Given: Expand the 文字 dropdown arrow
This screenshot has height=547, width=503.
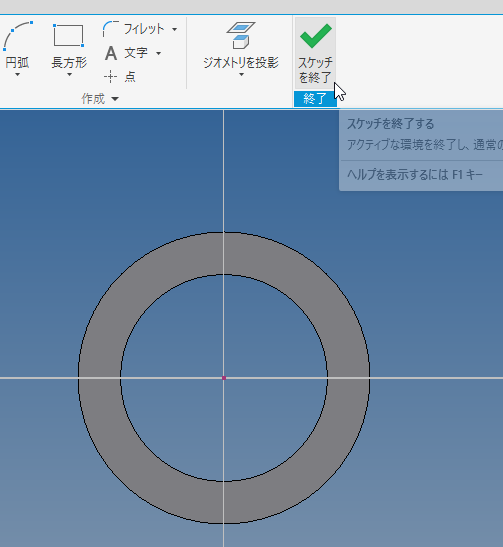Looking at the screenshot, I should pyautogui.click(x=158, y=53).
